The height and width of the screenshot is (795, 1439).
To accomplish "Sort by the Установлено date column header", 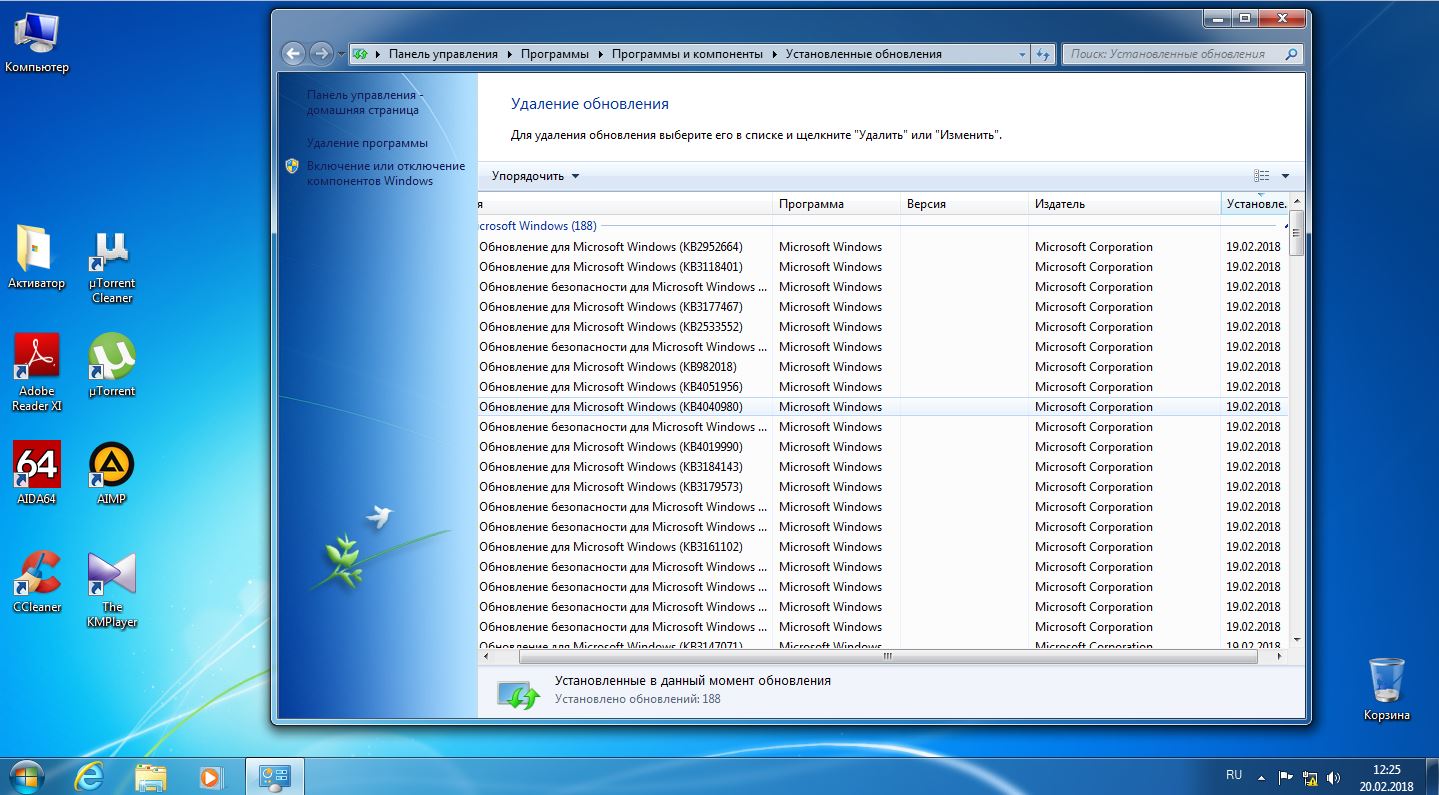I will click(x=1255, y=204).
